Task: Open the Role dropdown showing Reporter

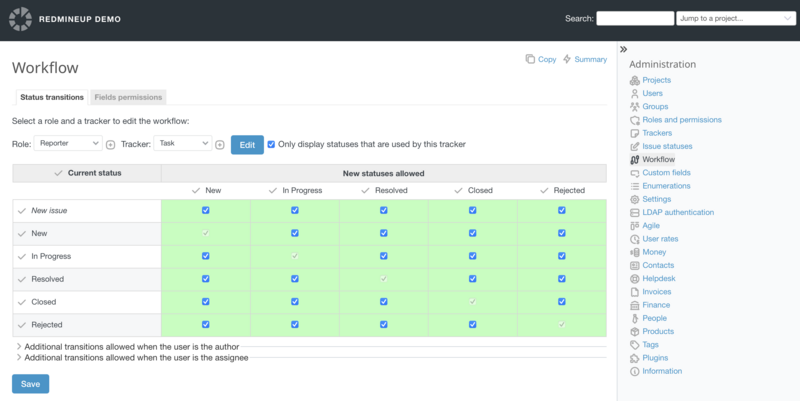Action: point(68,144)
